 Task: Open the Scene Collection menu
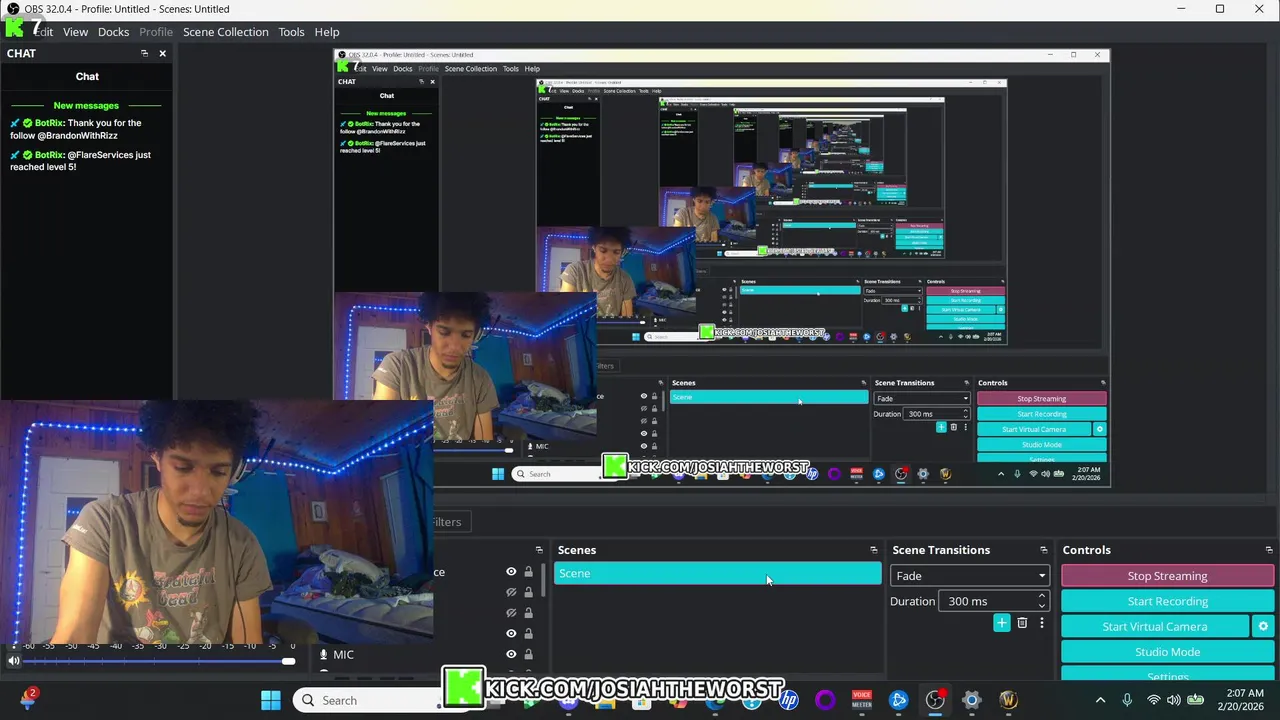pyautogui.click(x=226, y=32)
